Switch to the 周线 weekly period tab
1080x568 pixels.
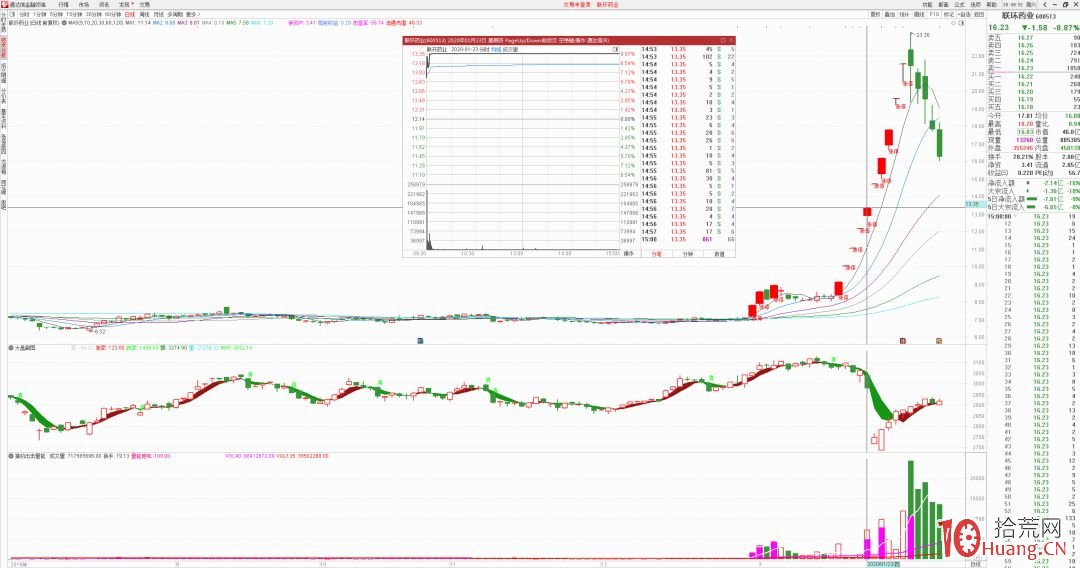pos(144,14)
